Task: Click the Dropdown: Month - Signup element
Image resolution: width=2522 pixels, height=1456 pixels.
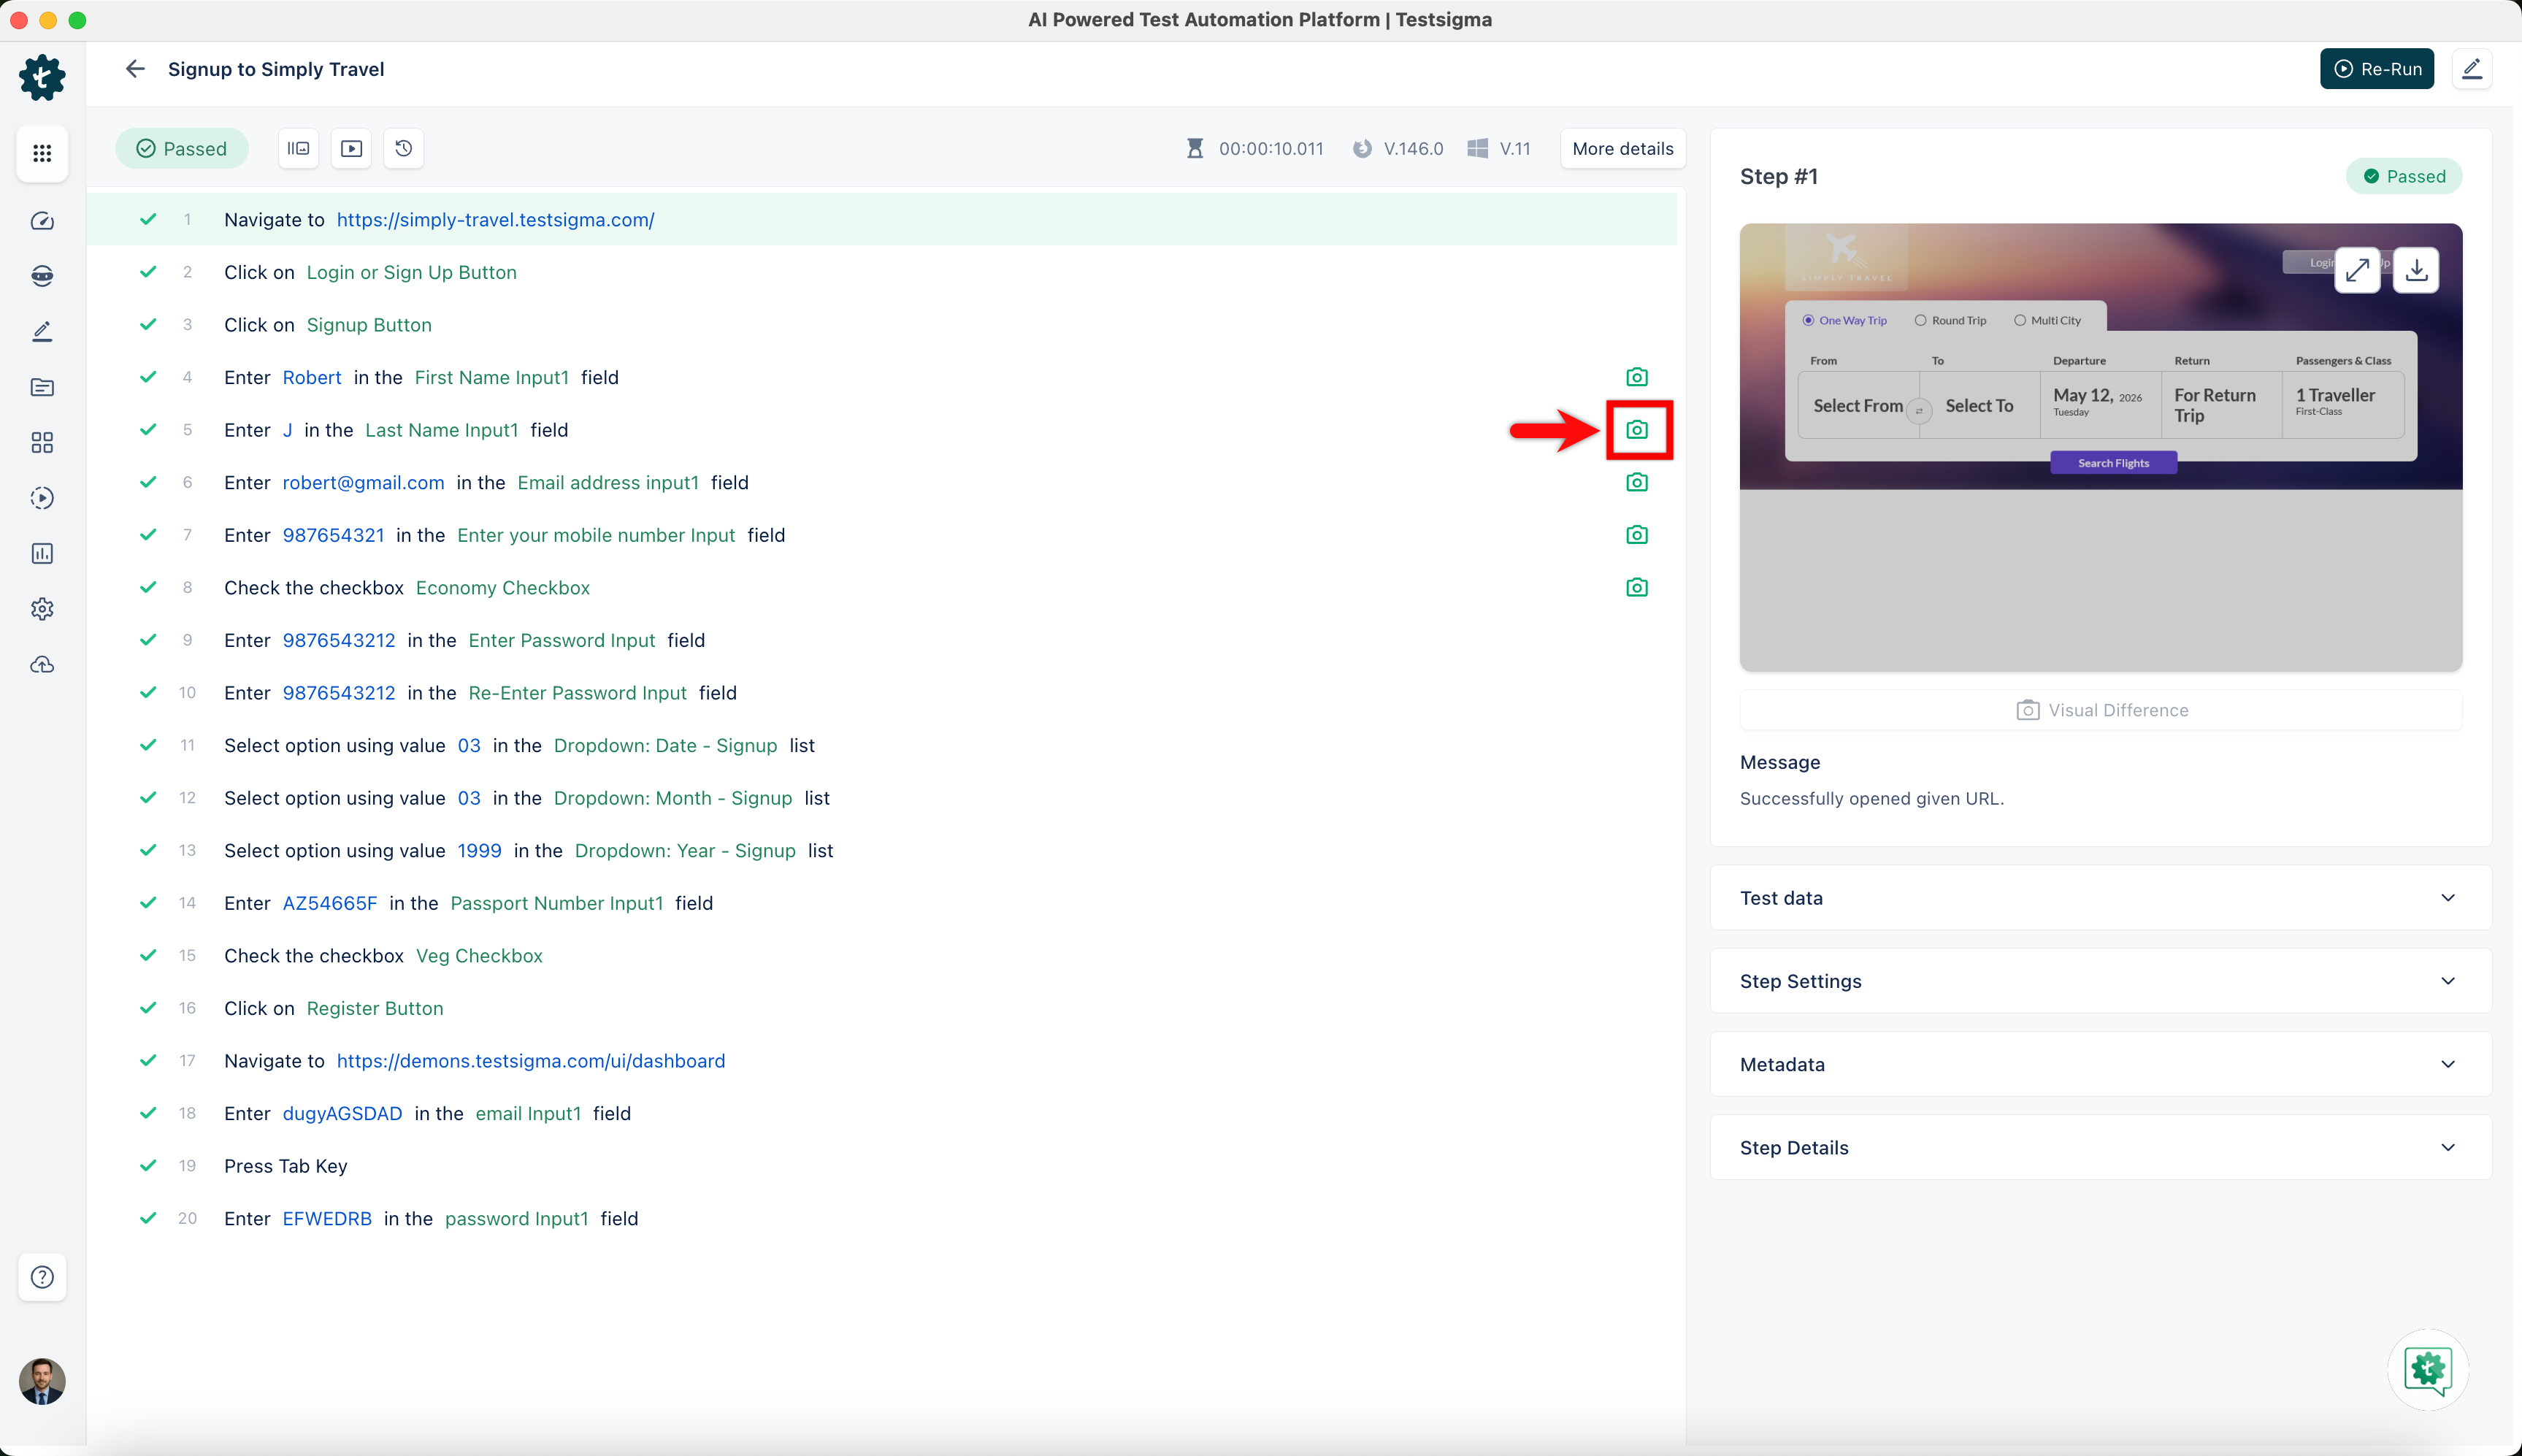Action: tap(673, 798)
